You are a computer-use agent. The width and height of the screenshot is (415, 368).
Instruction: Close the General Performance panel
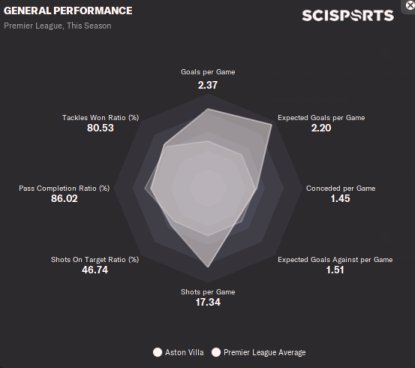[410, 5]
